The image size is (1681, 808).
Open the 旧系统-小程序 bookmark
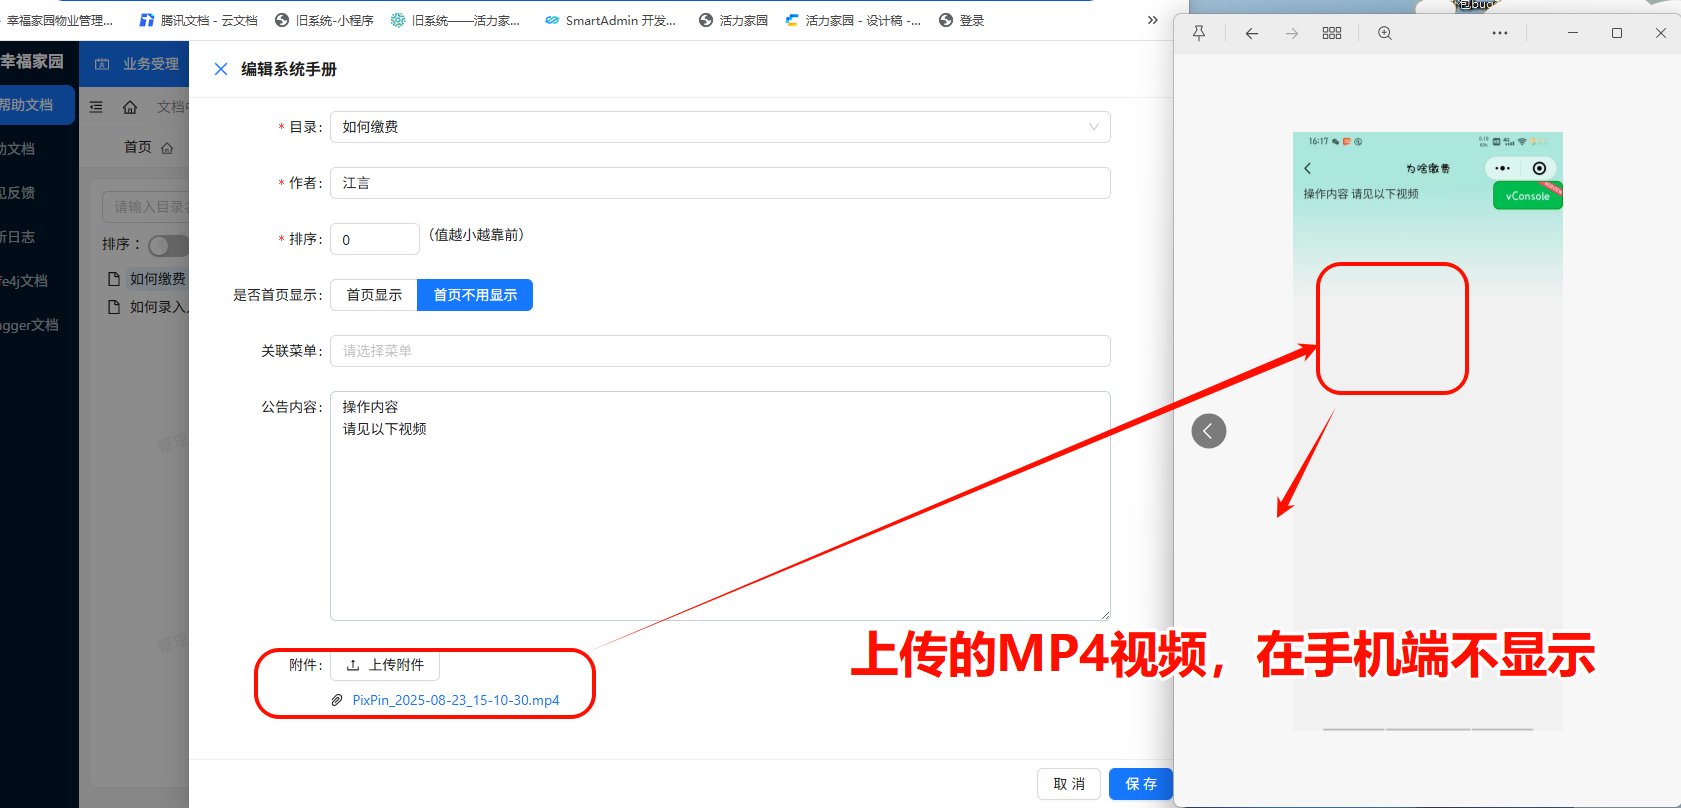click(x=324, y=20)
